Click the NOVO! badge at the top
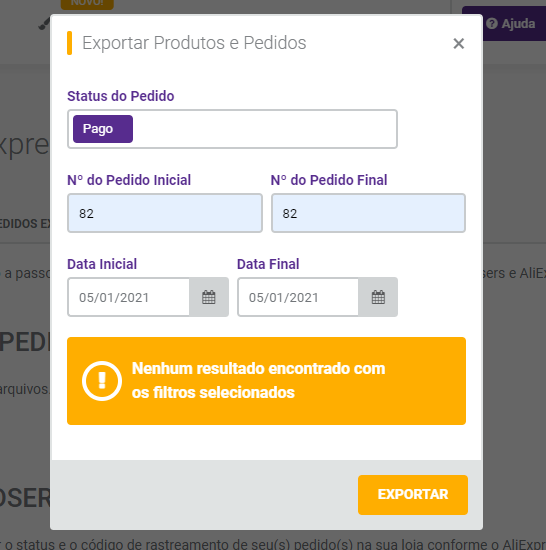546x550 pixels. (87, 4)
